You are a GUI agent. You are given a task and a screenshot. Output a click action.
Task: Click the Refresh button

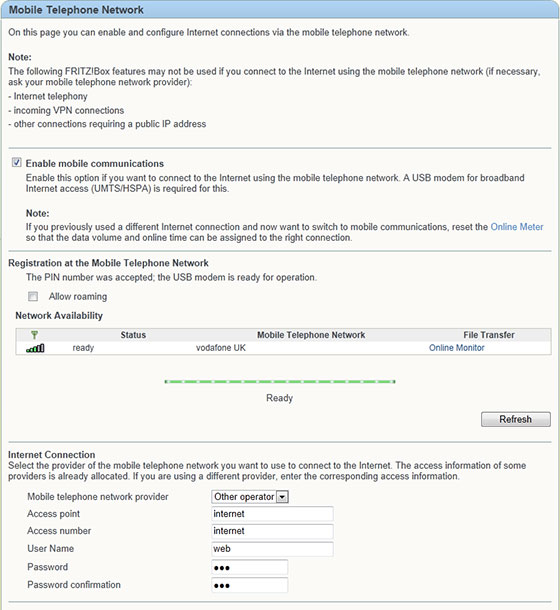[x=516, y=419]
